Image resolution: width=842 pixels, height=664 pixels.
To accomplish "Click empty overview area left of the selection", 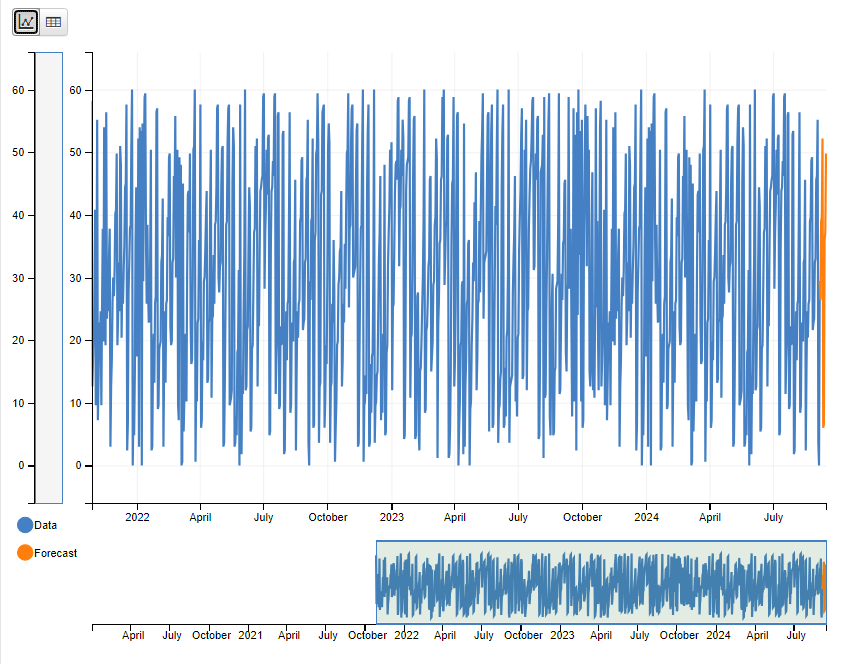I will pos(230,582).
